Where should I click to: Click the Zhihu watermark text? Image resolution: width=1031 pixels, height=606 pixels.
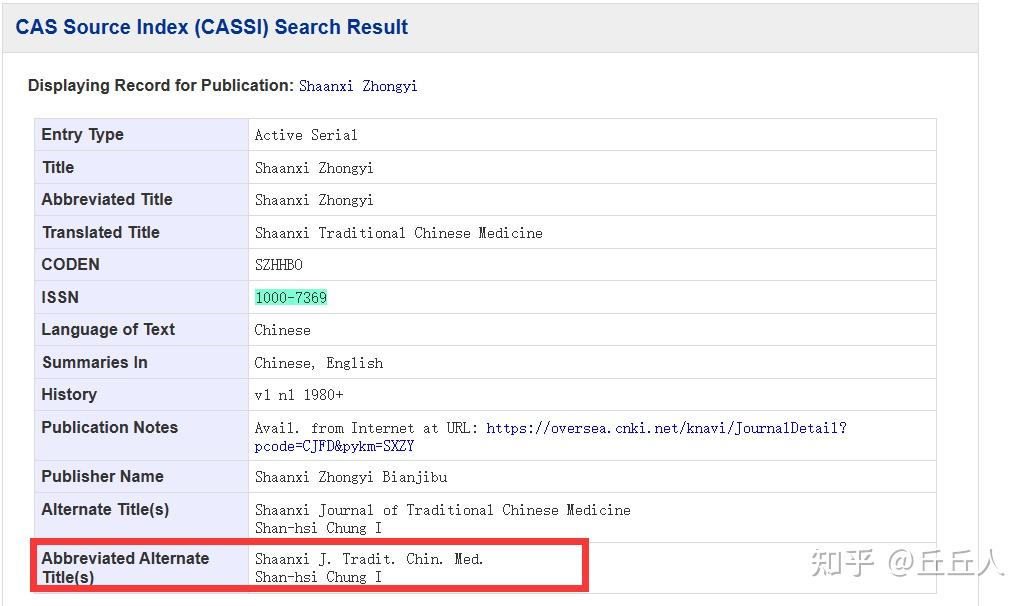pos(905,562)
